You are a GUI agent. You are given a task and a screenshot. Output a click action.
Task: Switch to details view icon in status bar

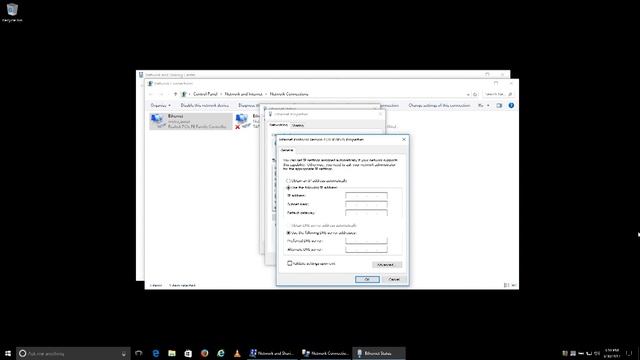(x=506, y=285)
